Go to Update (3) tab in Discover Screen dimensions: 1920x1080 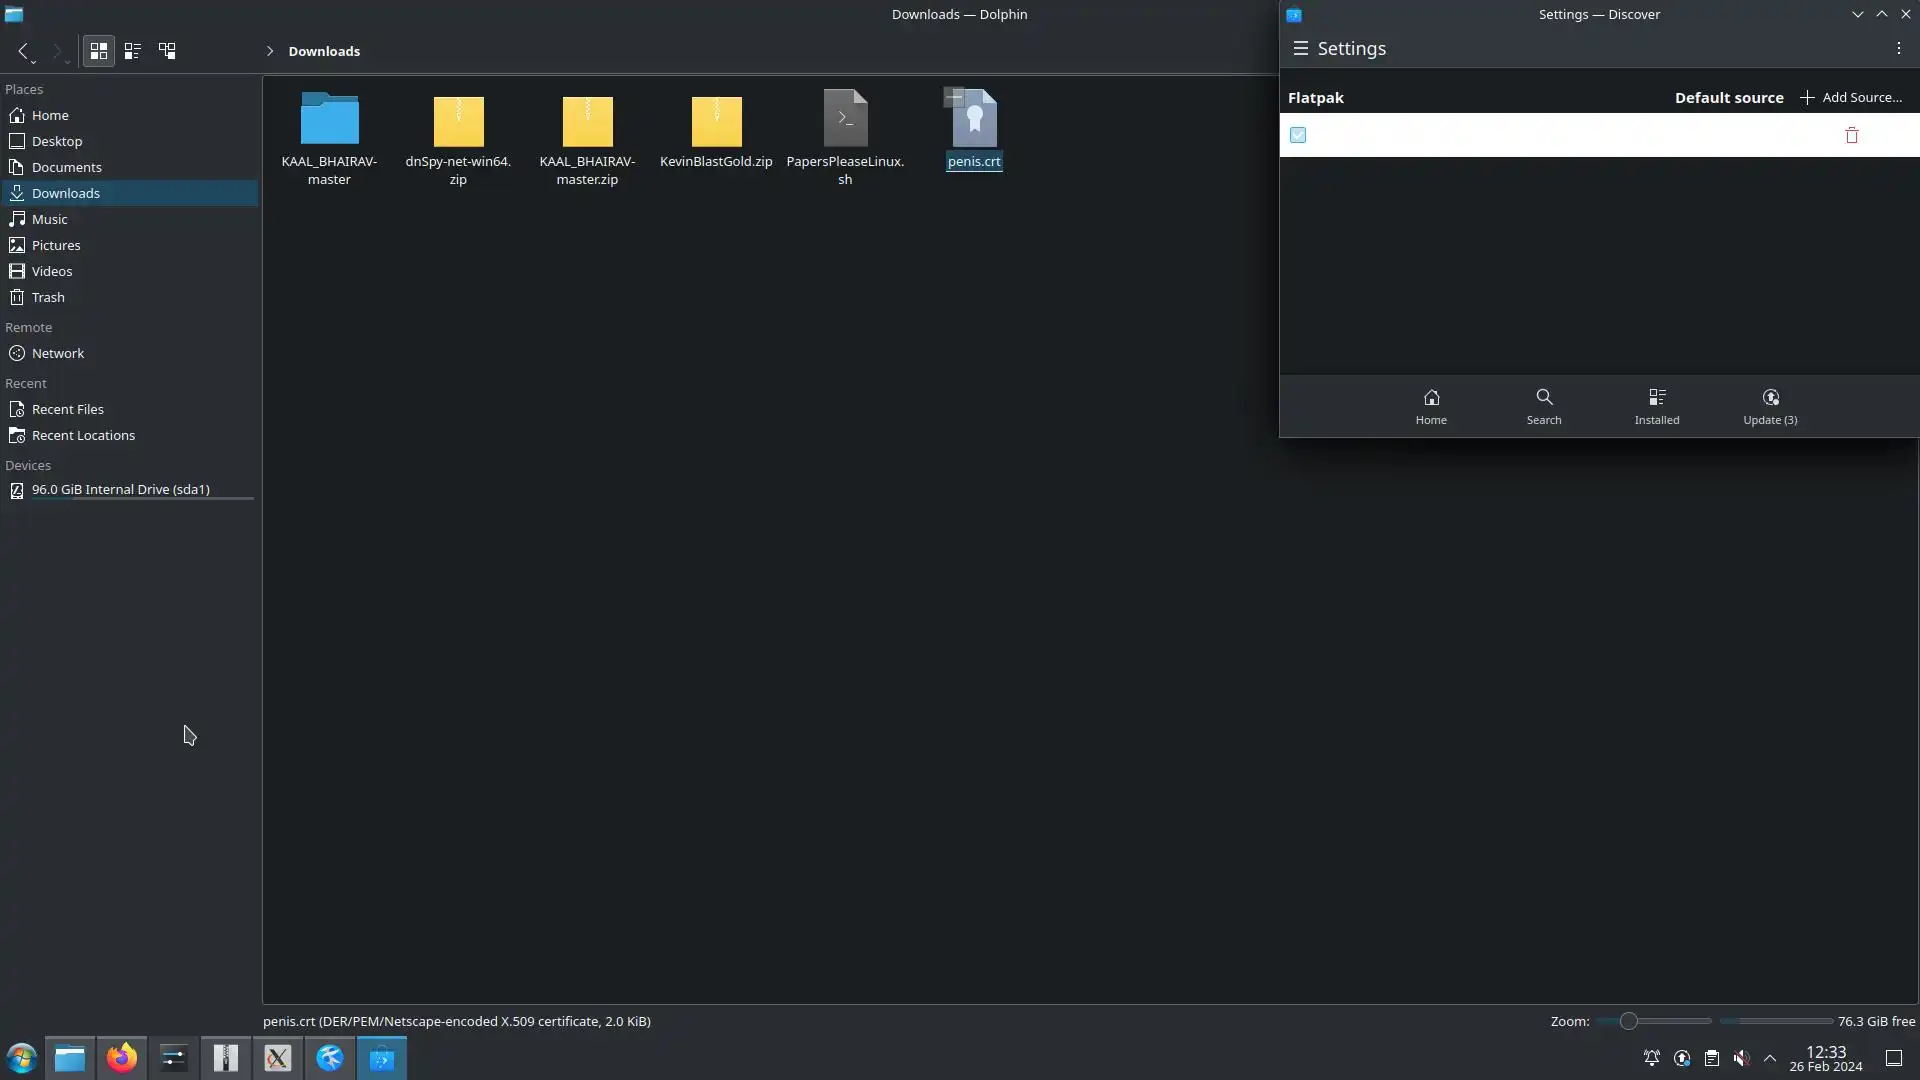(x=1770, y=406)
